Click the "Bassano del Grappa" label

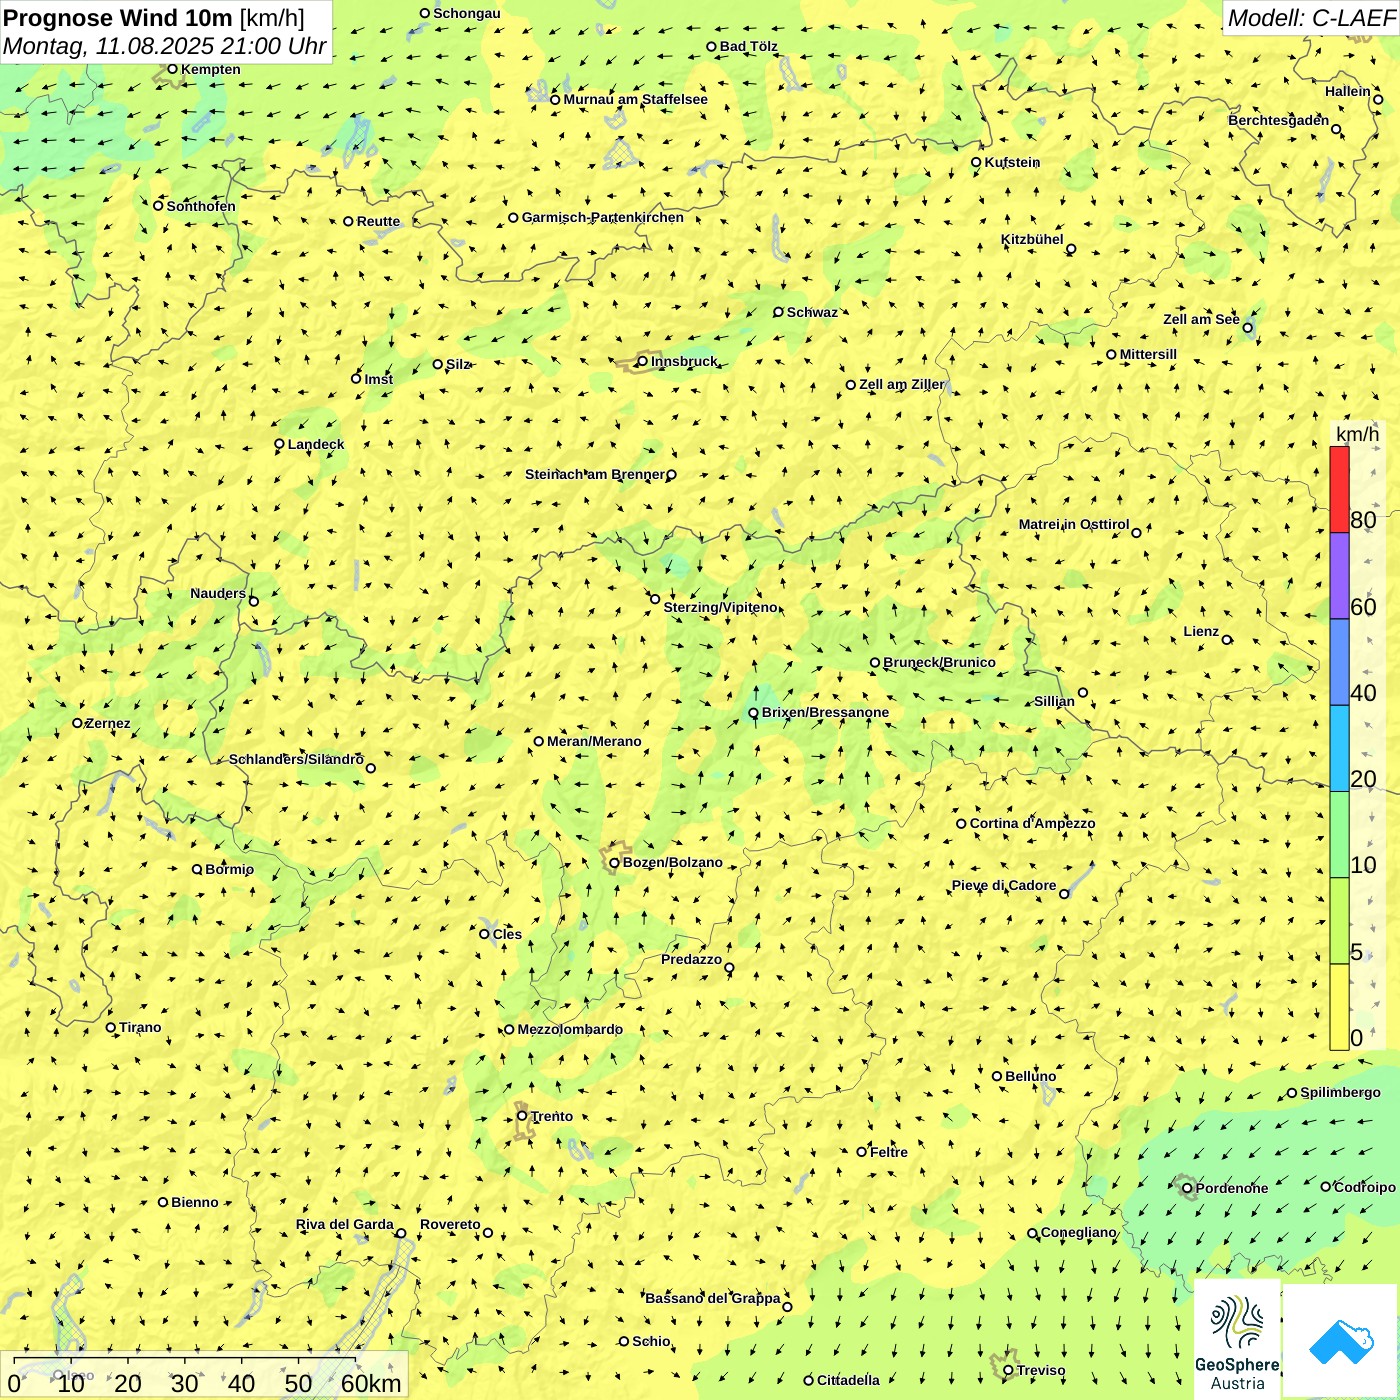pos(712,1298)
